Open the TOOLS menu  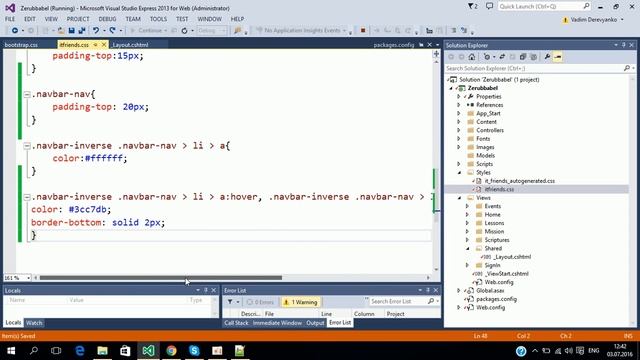158,19
